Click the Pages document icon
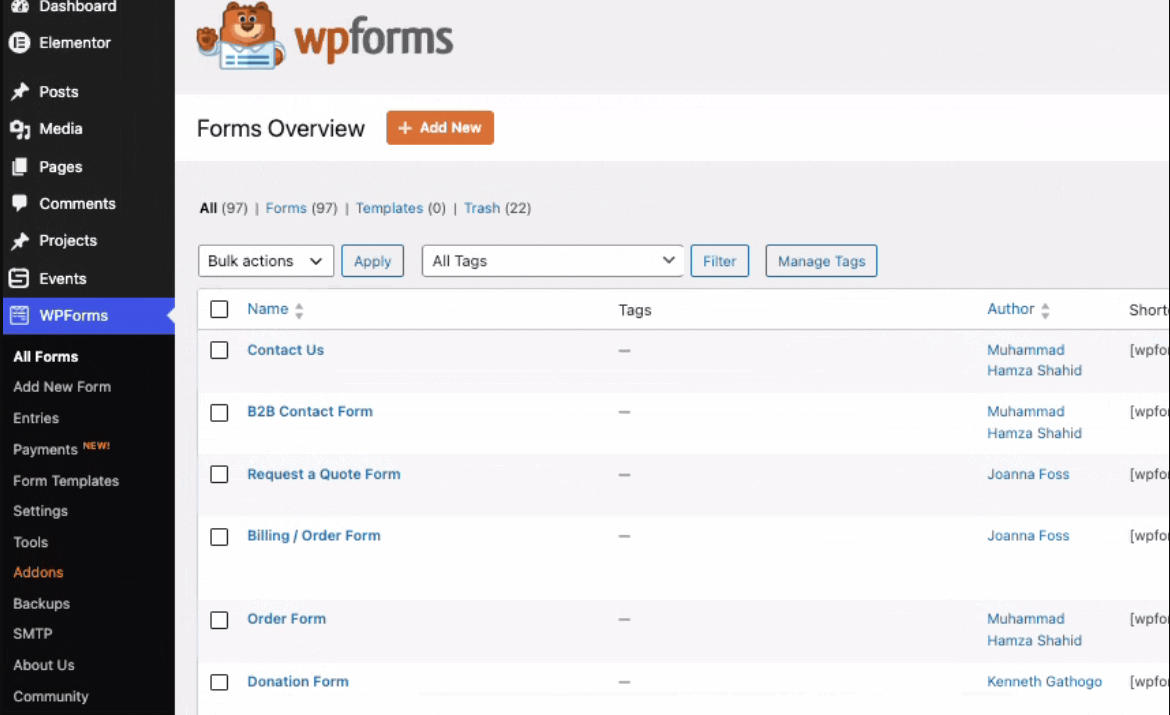 pos(19,166)
